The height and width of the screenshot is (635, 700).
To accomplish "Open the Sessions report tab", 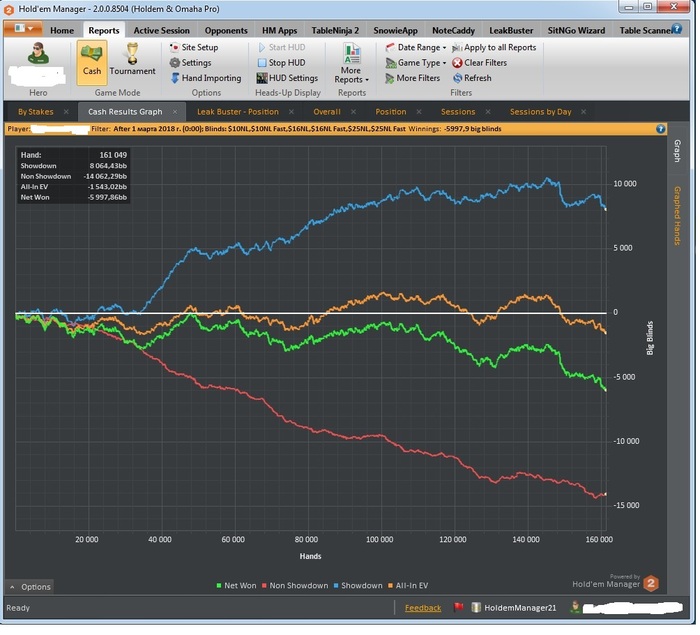I will coord(458,112).
